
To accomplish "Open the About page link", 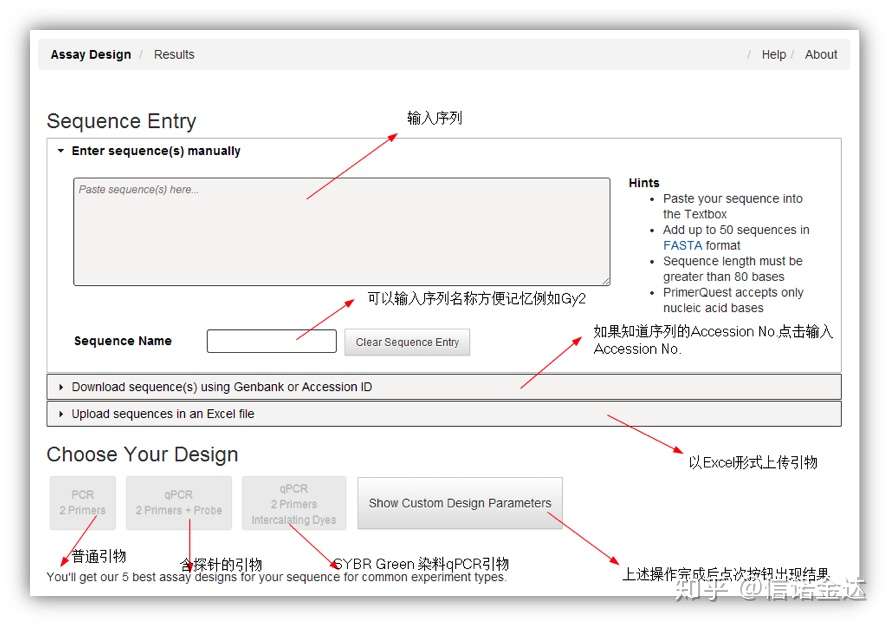I will 821,54.
